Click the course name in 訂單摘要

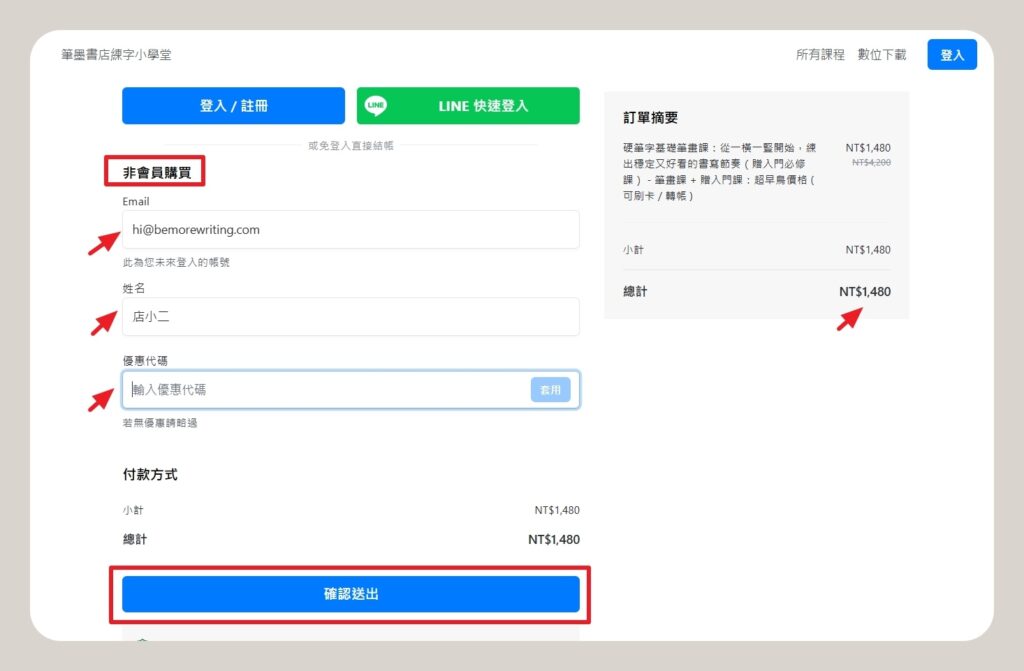[719, 171]
